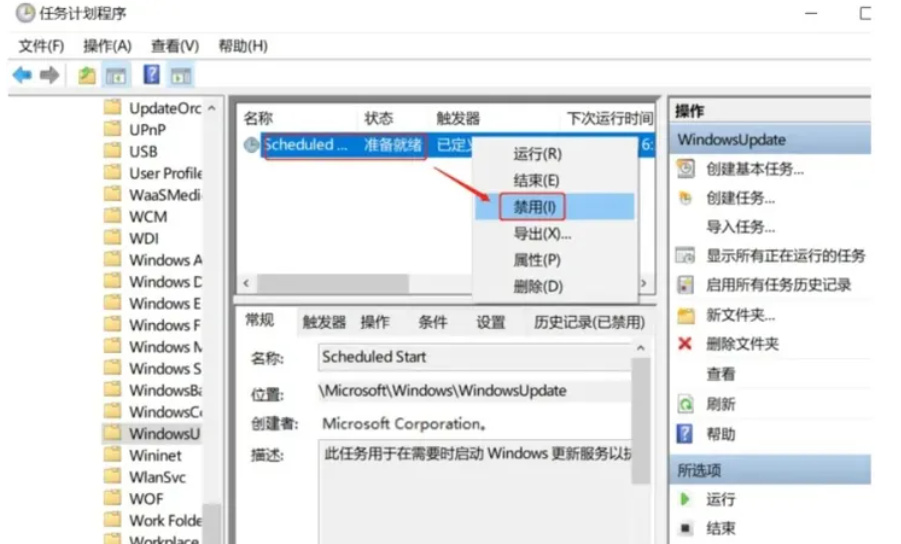Switch to the 条件 tab
901x544 pixels.
[433, 322]
